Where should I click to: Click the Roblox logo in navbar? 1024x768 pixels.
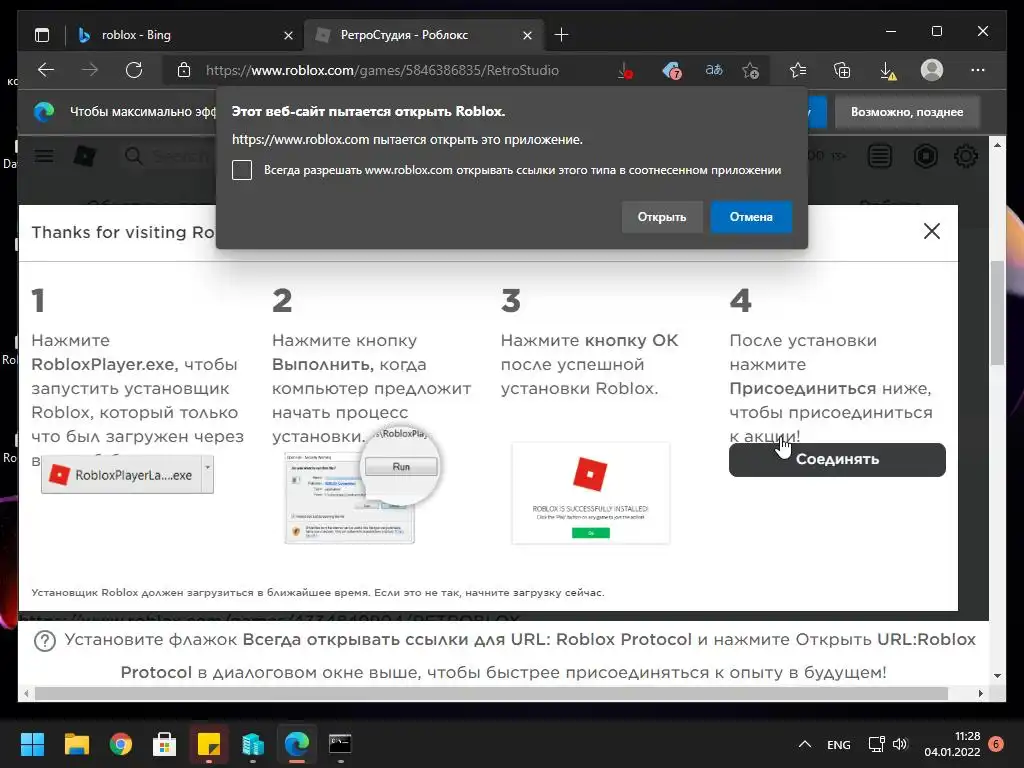(x=86, y=155)
